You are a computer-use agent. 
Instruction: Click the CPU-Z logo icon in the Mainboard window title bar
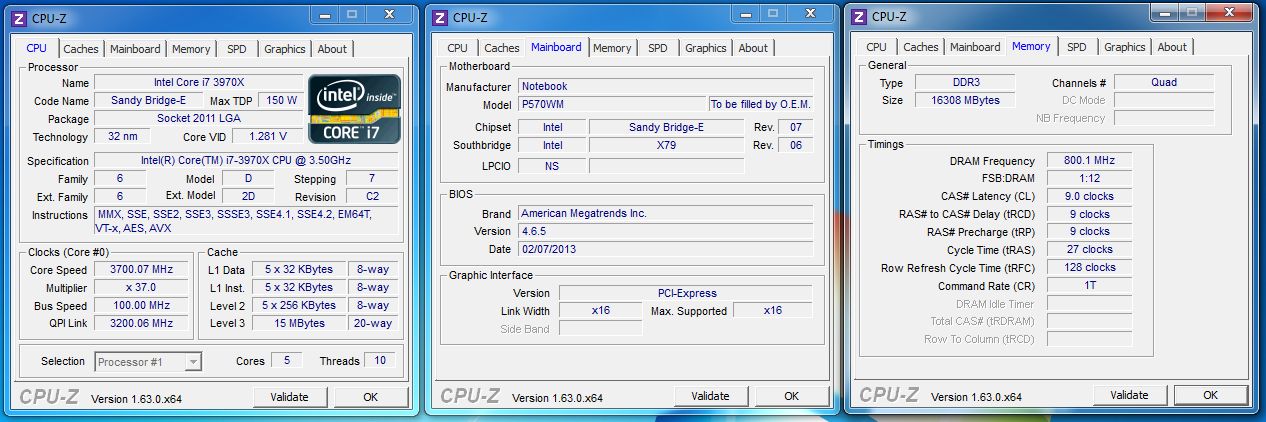point(439,17)
